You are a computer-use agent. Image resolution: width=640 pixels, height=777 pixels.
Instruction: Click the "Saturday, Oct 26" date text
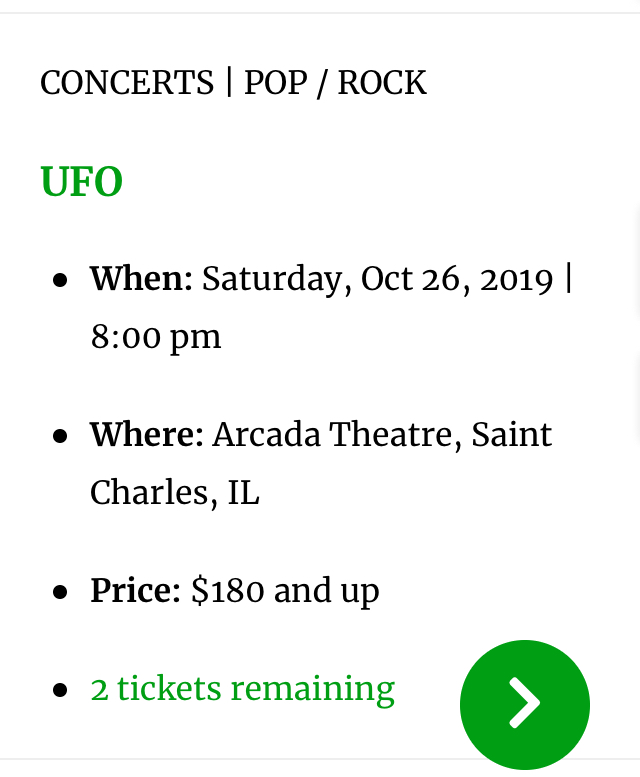click(325, 278)
